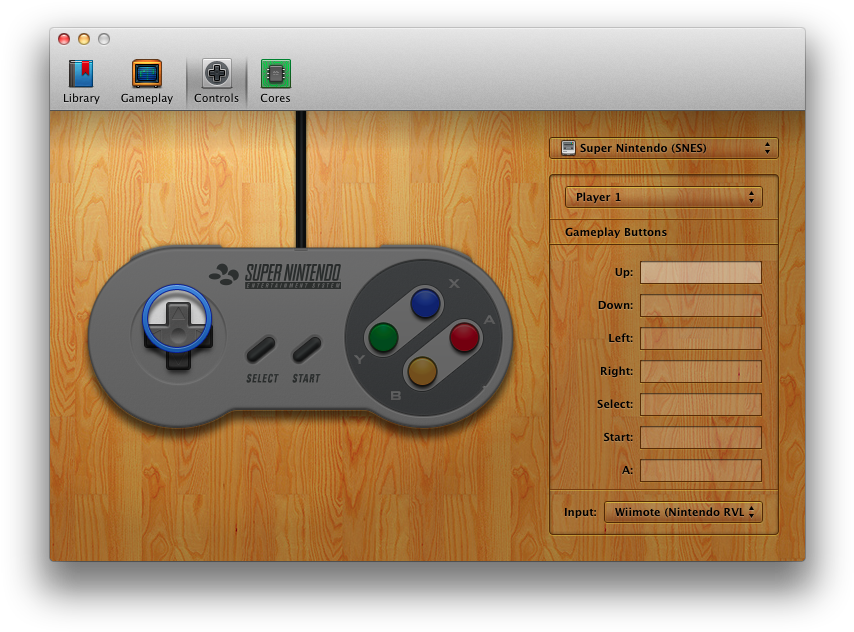Click the Super Nintendo logo on the controller
Image resolution: width=854 pixels, height=632 pixels.
(276, 275)
